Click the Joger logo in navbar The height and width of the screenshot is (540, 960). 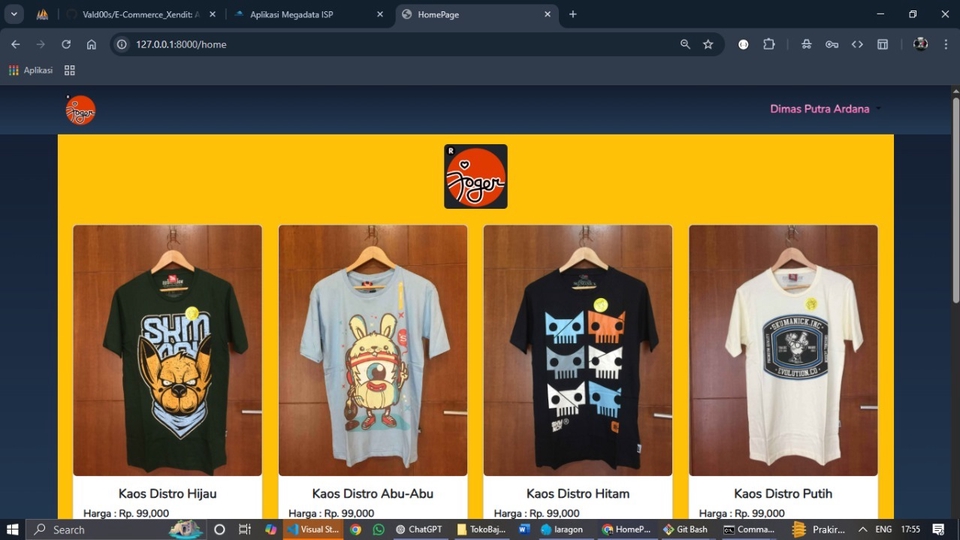[x=80, y=110]
